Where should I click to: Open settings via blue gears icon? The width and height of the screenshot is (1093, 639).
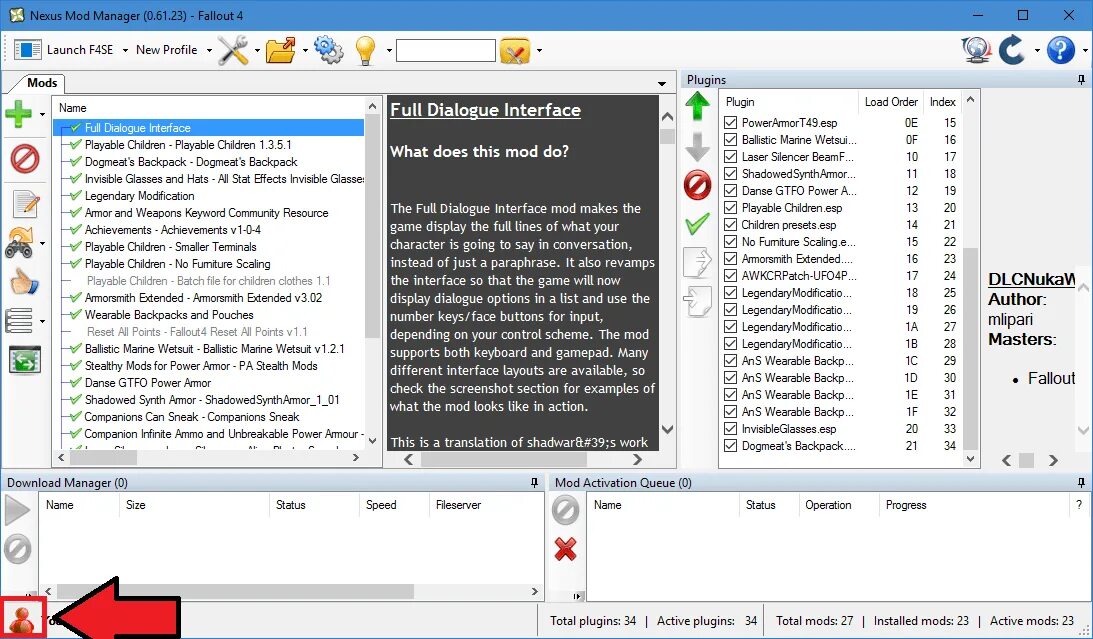click(328, 50)
